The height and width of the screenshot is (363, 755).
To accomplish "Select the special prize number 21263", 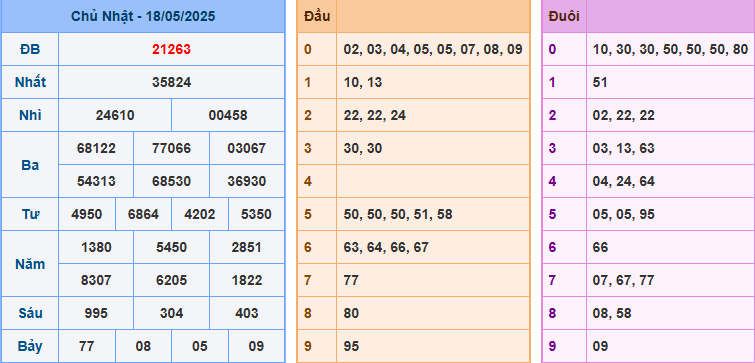I will tap(171, 49).
